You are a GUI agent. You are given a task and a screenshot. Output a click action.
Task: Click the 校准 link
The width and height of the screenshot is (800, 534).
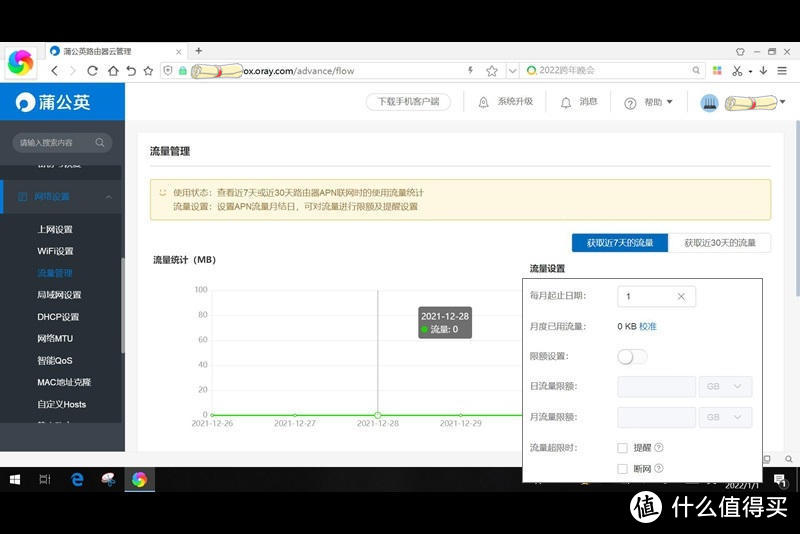click(647, 326)
